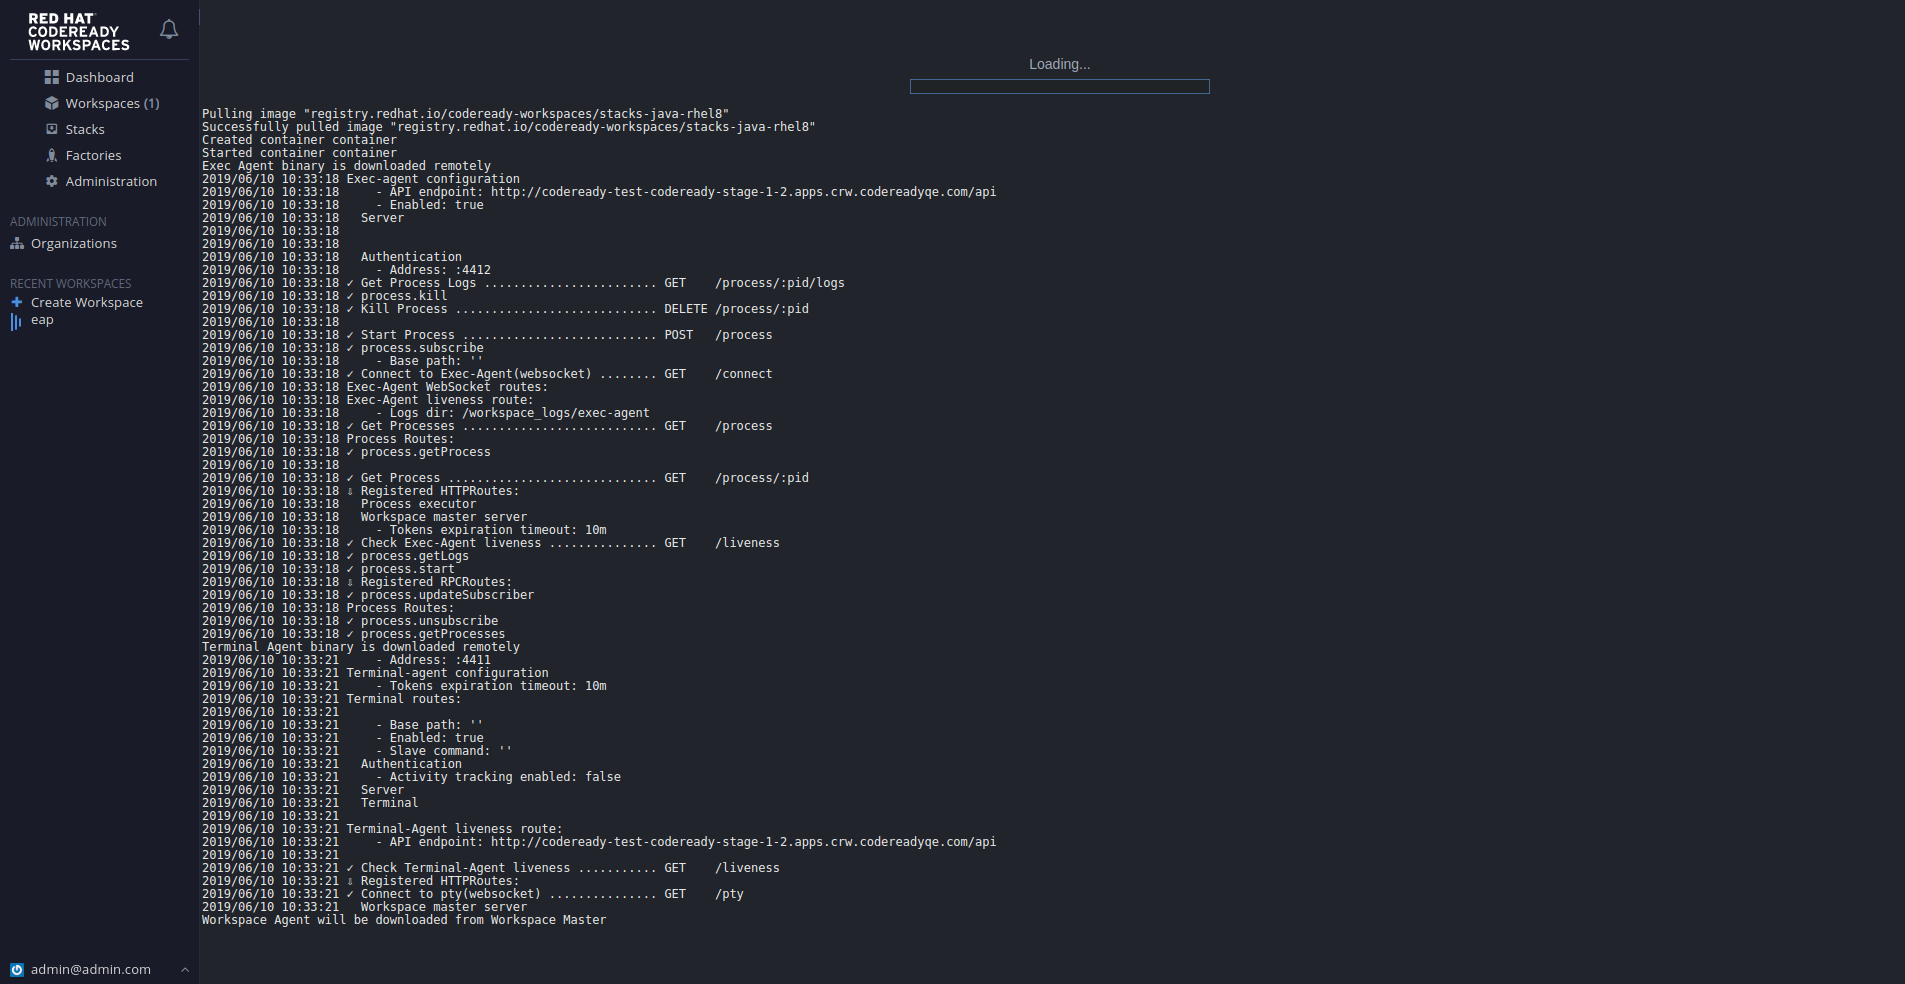The height and width of the screenshot is (984, 1905).
Task: Open the Administration menu label
Action: [112, 181]
